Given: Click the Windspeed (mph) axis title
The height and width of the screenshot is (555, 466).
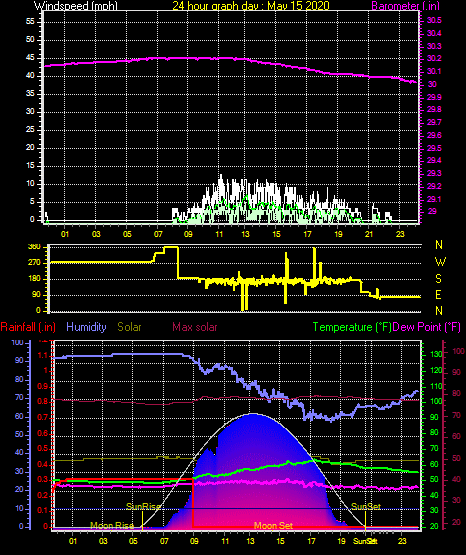Looking at the screenshot, I should (76, 5).
